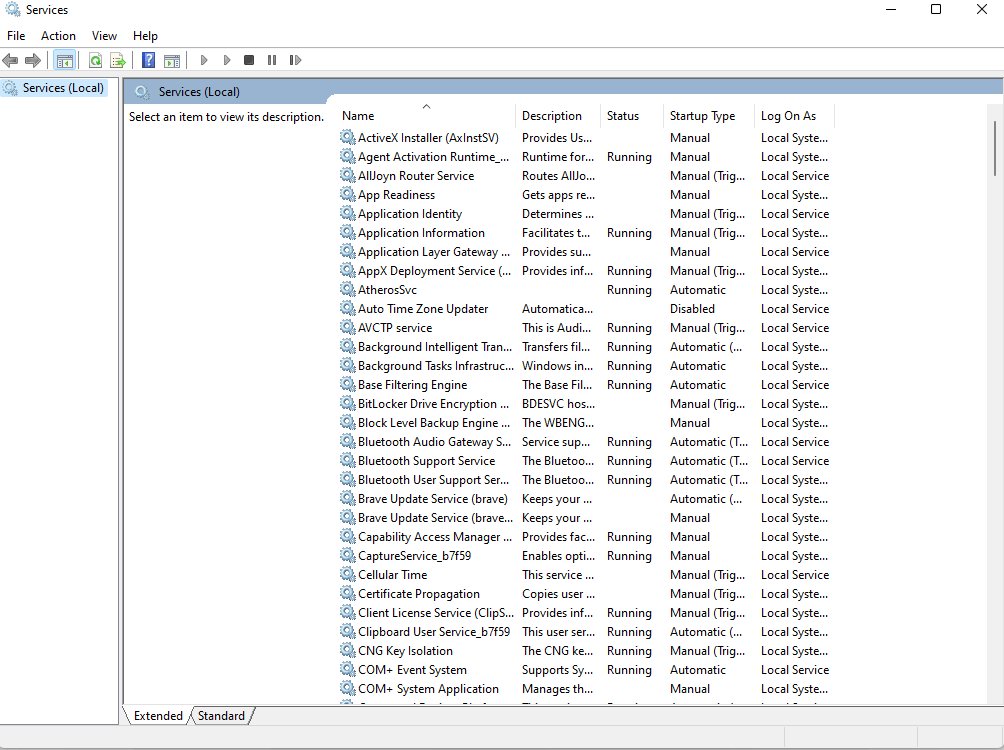The height and width of the screenshot is (750, 1004).
Task: Select CaptureService_b7f59 row
Action: 585,556
